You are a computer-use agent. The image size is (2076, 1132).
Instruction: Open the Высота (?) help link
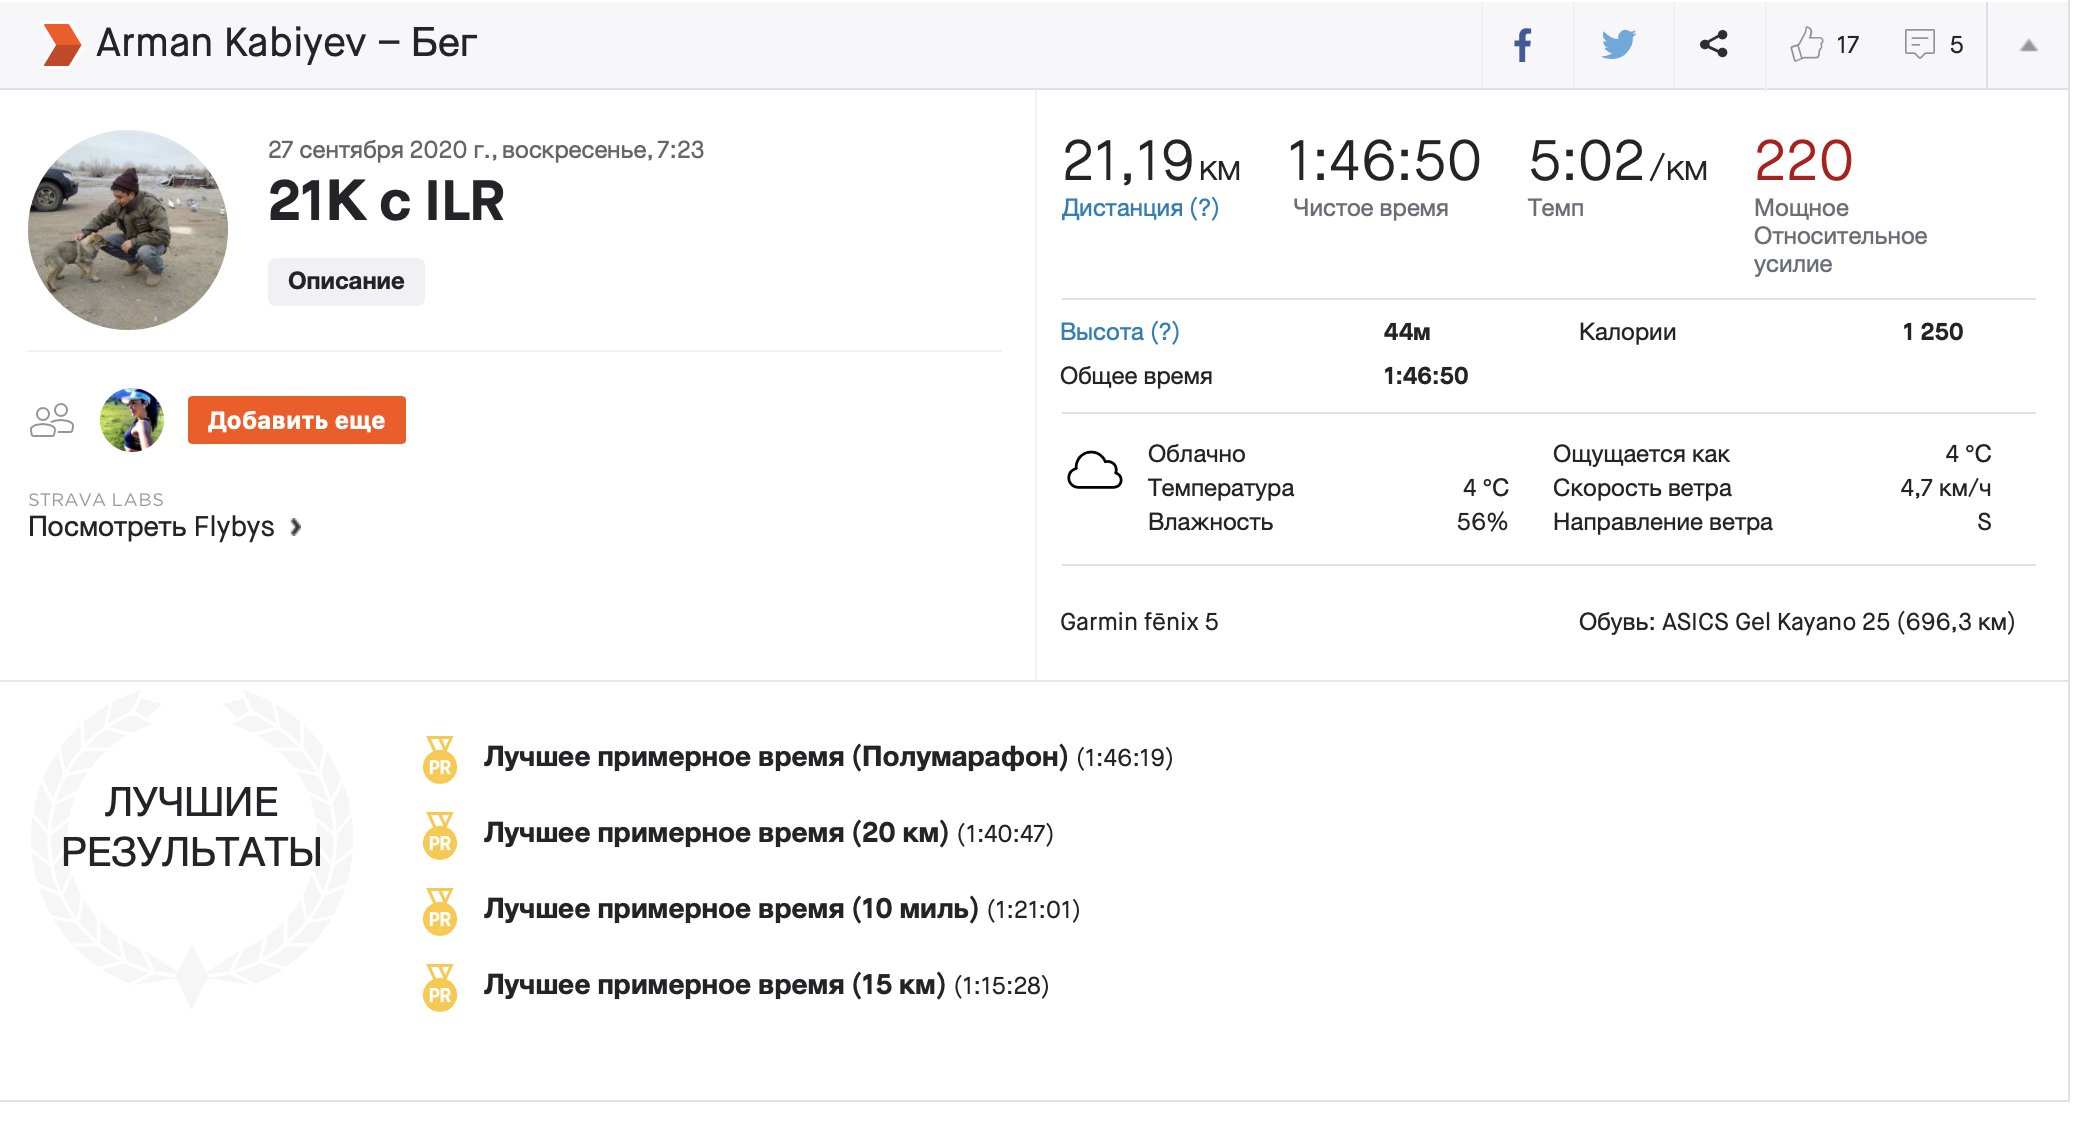pyautogui.click(x=1119, y=332)
